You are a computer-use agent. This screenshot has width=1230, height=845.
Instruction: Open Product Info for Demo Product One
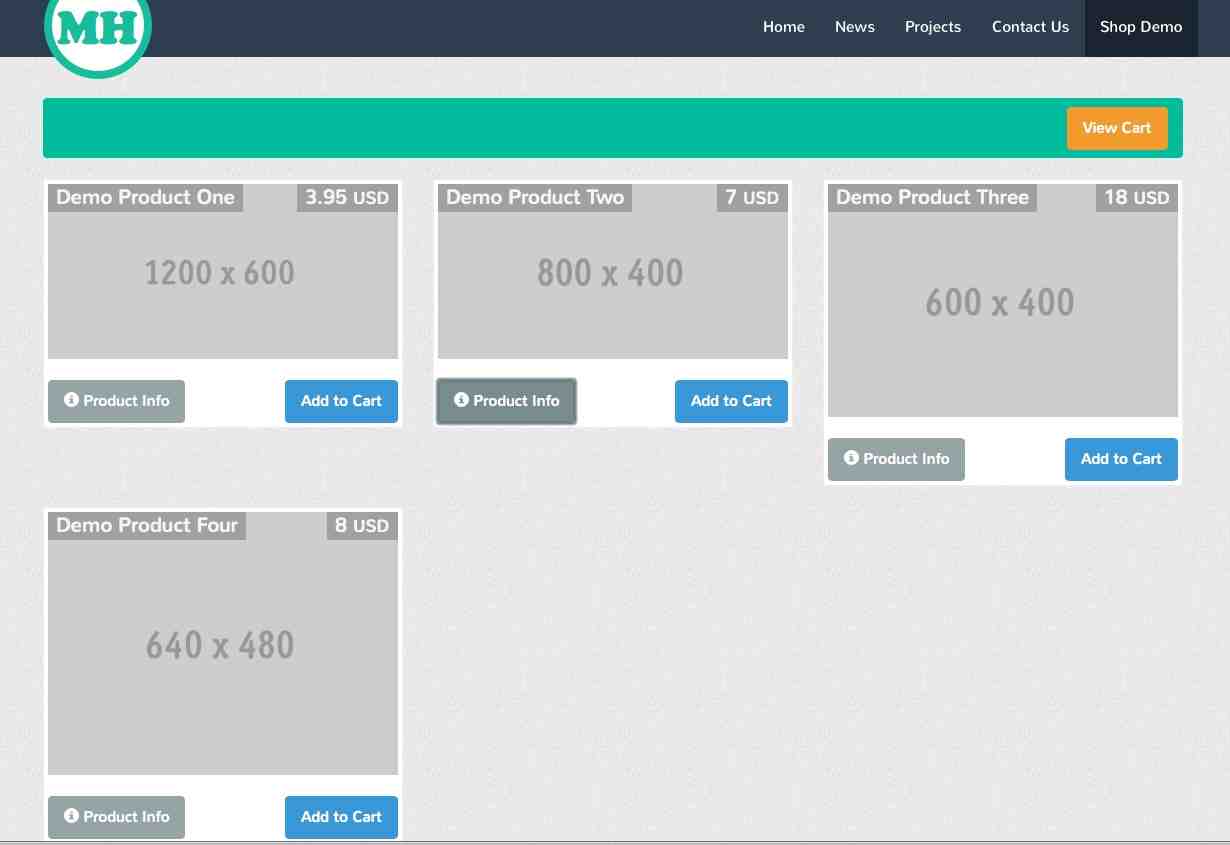[x=116, y=401]
